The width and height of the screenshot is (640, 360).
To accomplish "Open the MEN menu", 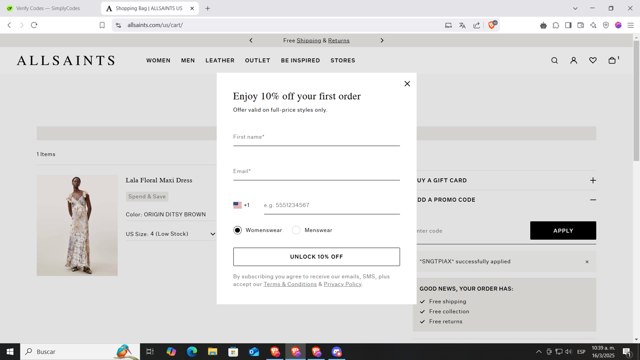I will [x=188, y=60].
